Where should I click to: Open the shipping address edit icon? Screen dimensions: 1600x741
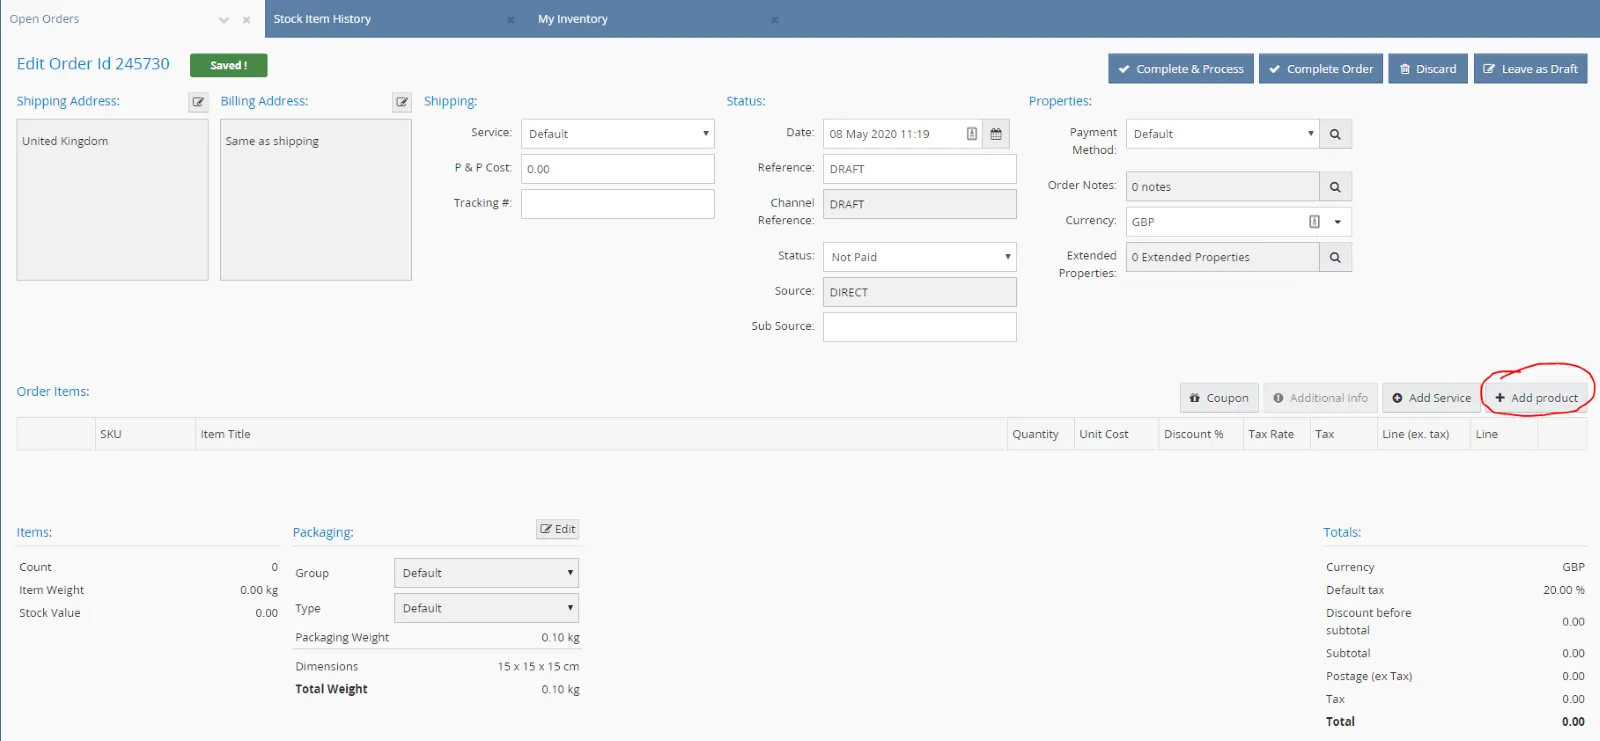pos(198,102)
